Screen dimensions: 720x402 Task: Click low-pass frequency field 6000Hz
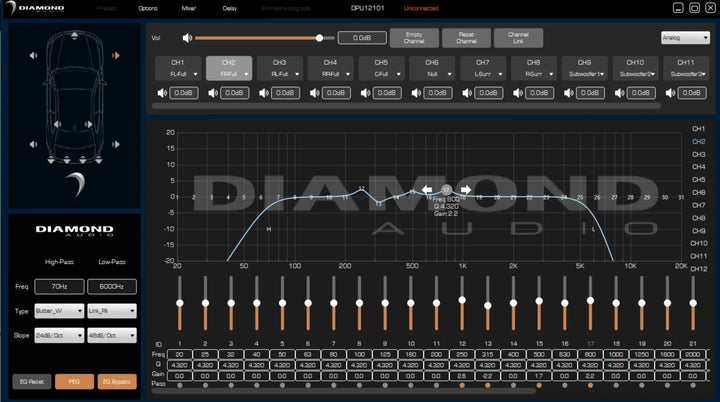(112, 286)
